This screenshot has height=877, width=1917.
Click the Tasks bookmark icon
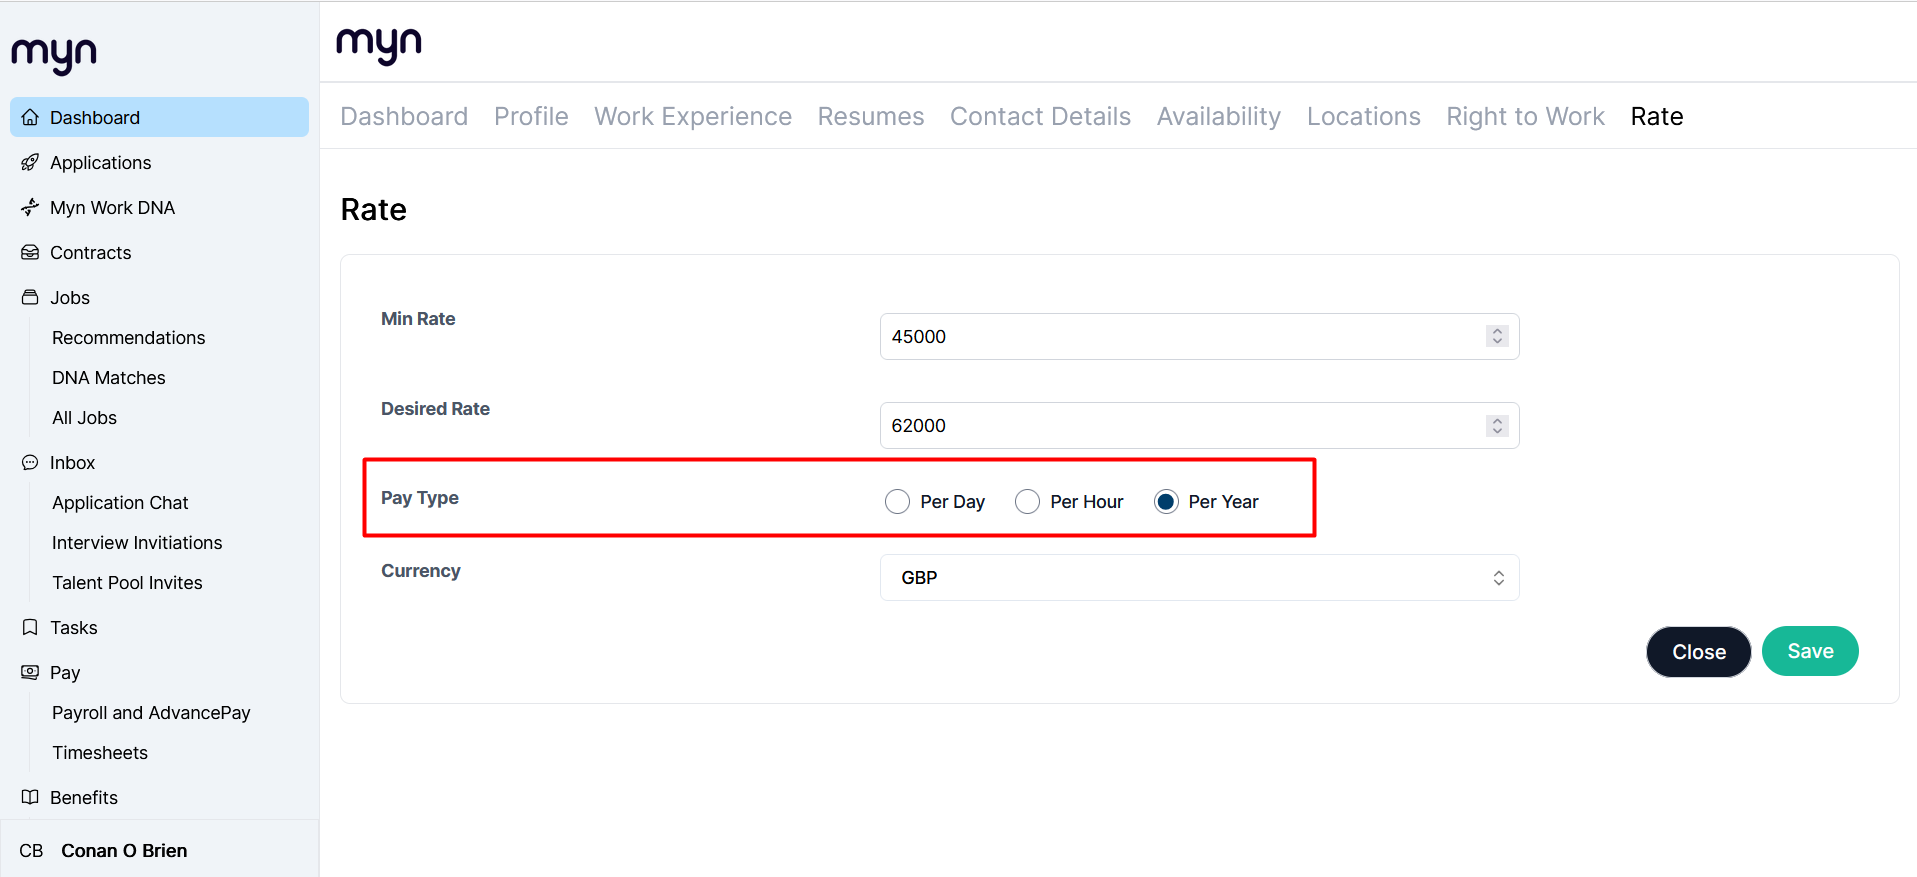pos(30,627)
